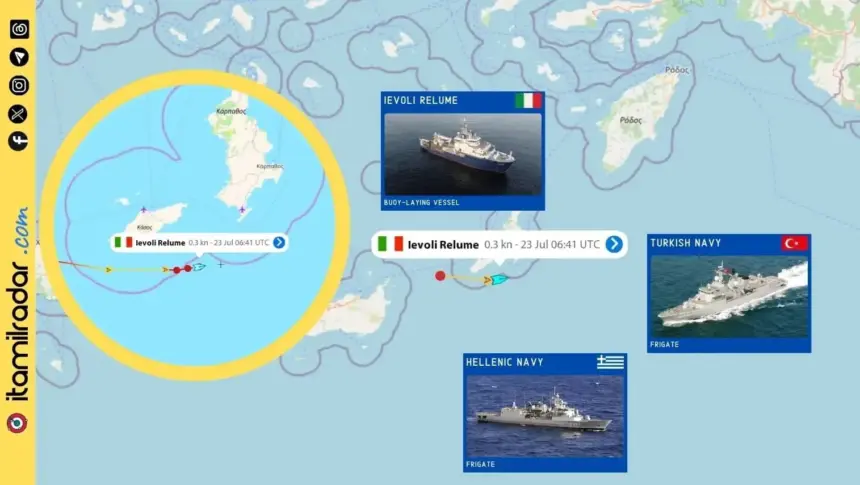This screenshot has width=860, height=485.
Task: Click the Turkish flag on Turkish Navy card
Action: point(794,243)
